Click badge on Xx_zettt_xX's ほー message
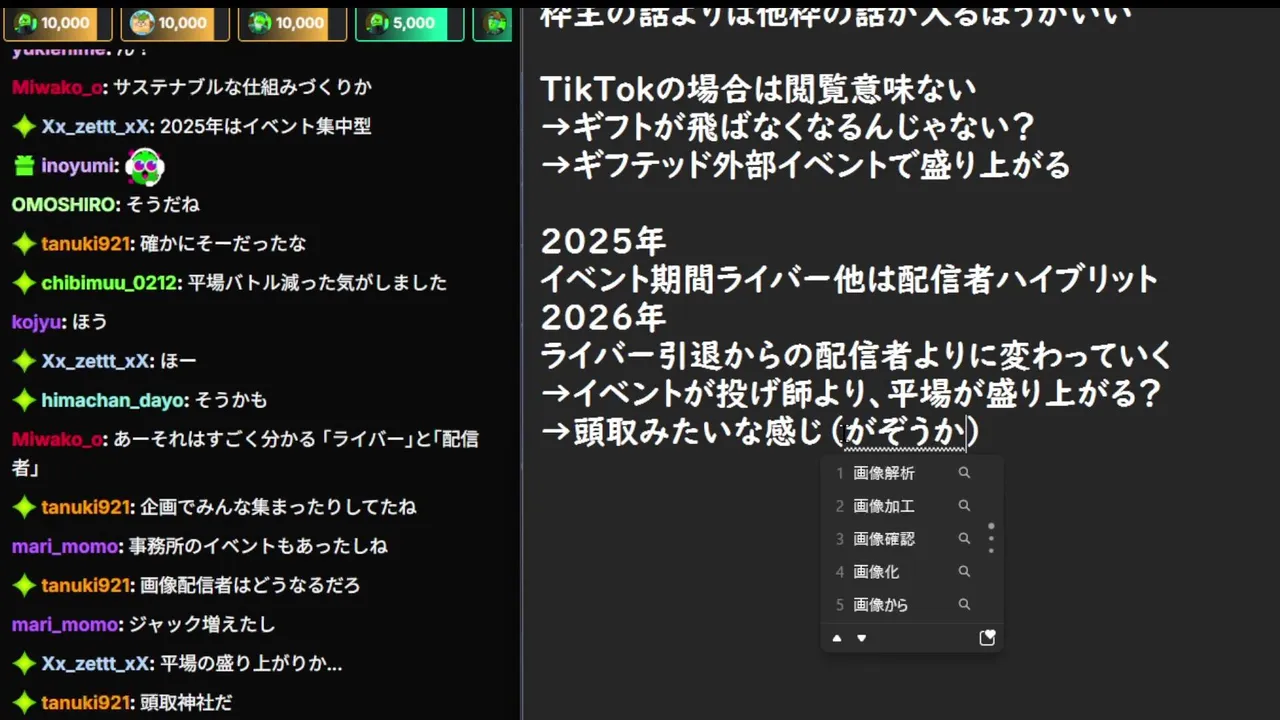1280x720 pixels. point(24,361)
